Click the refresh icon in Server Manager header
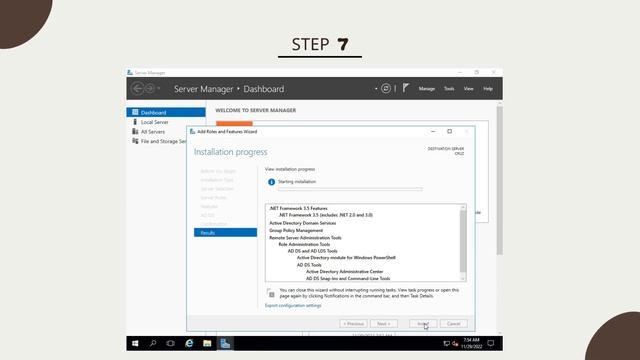 (386, 89)
